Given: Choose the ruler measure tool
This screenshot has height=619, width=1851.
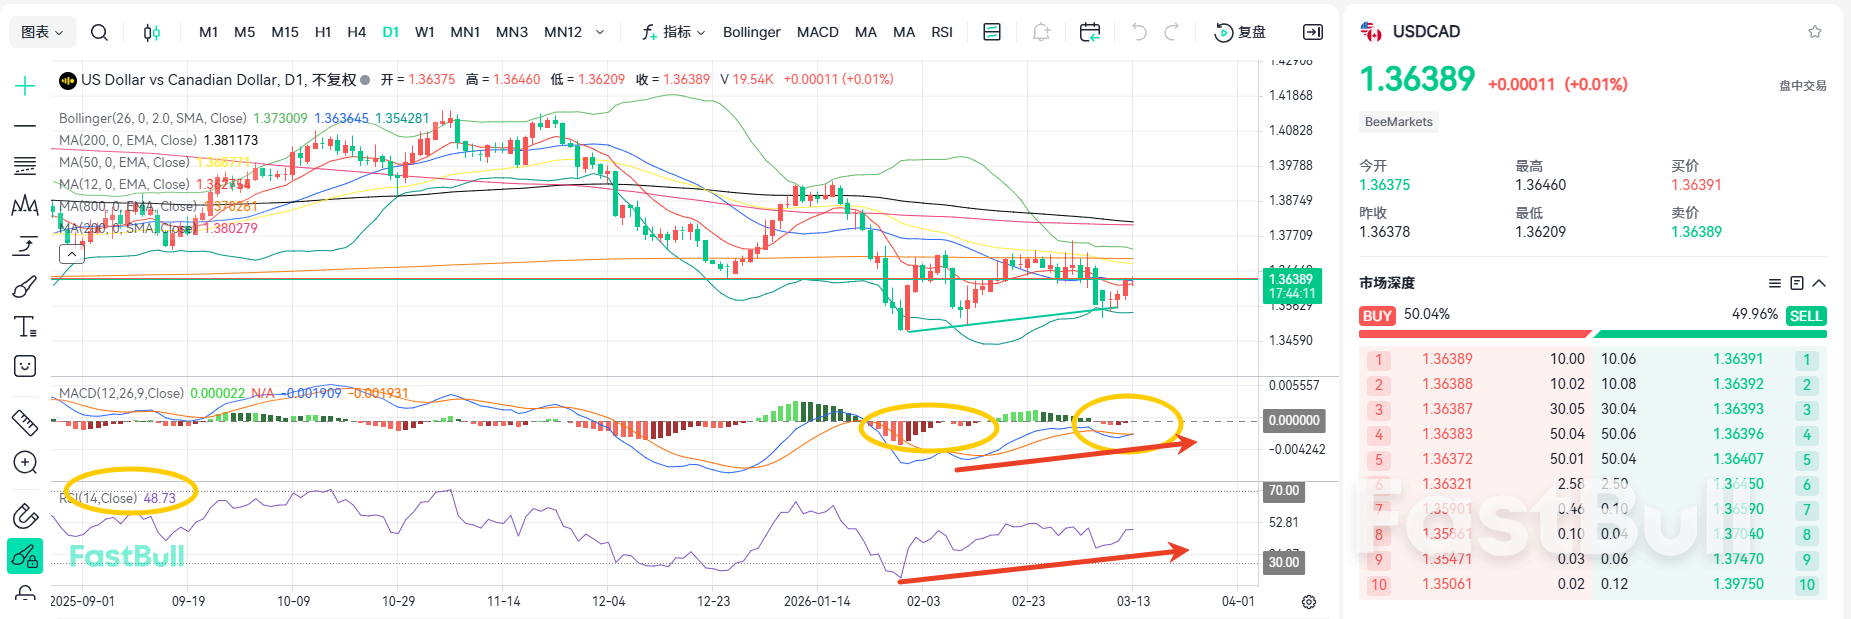Looking at the screenshot, I should [25, 423].
